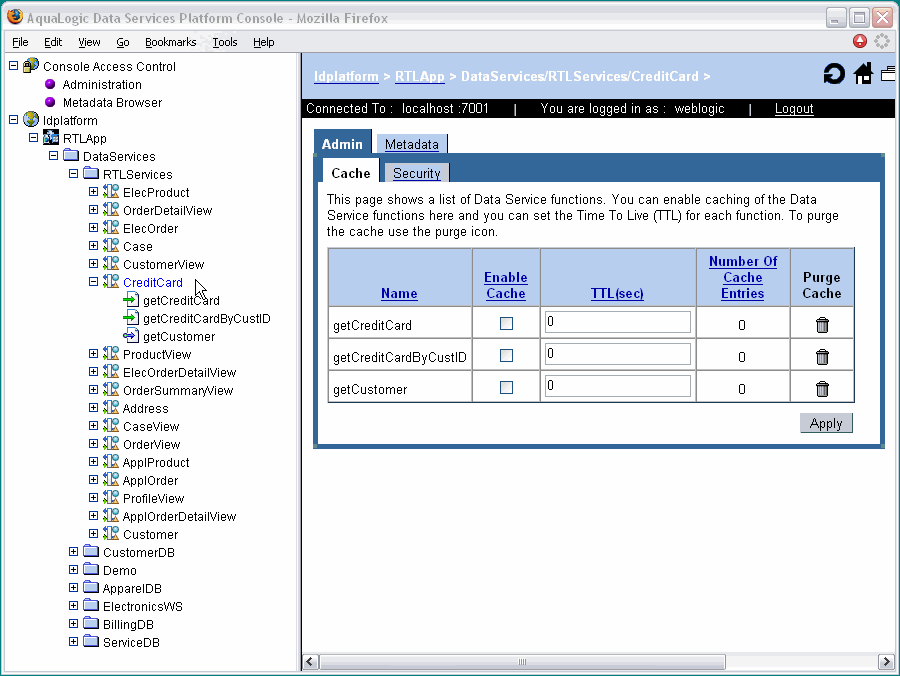Click the TTL field for getCustomer
900x676 pixels.
coord(618,386)
